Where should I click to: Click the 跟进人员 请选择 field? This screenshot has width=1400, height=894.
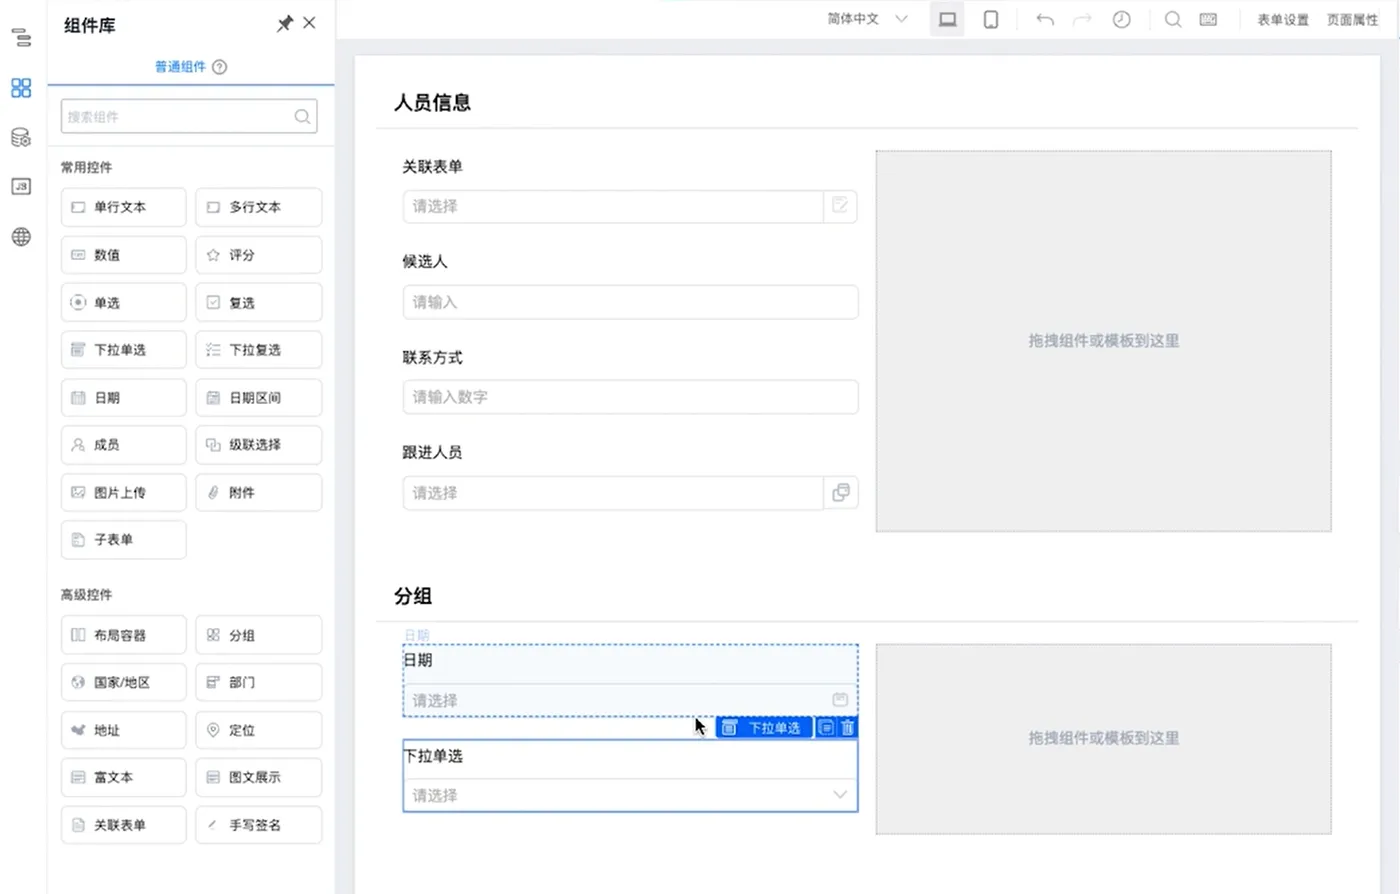click(613, 493)
